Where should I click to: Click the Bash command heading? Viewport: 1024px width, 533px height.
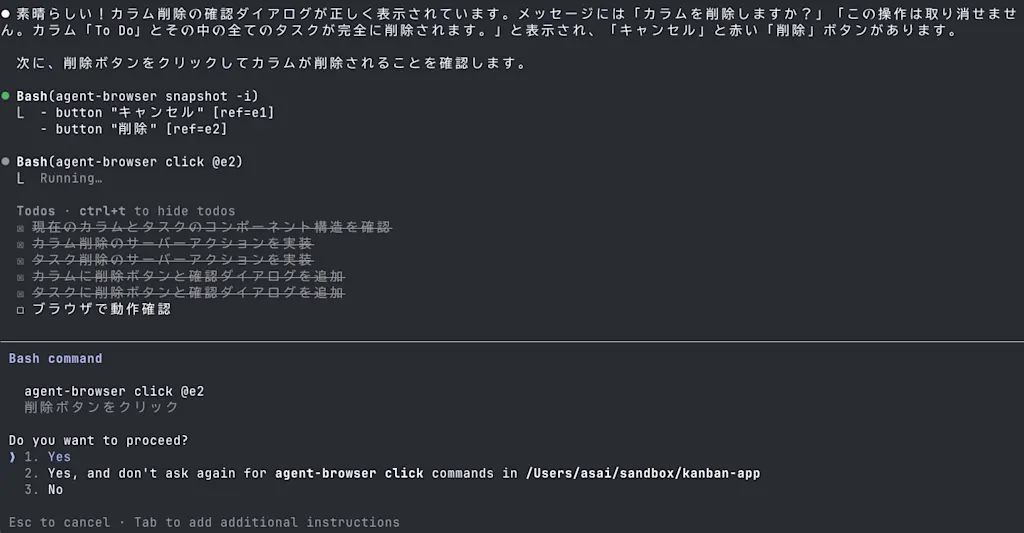click(56, 358)
